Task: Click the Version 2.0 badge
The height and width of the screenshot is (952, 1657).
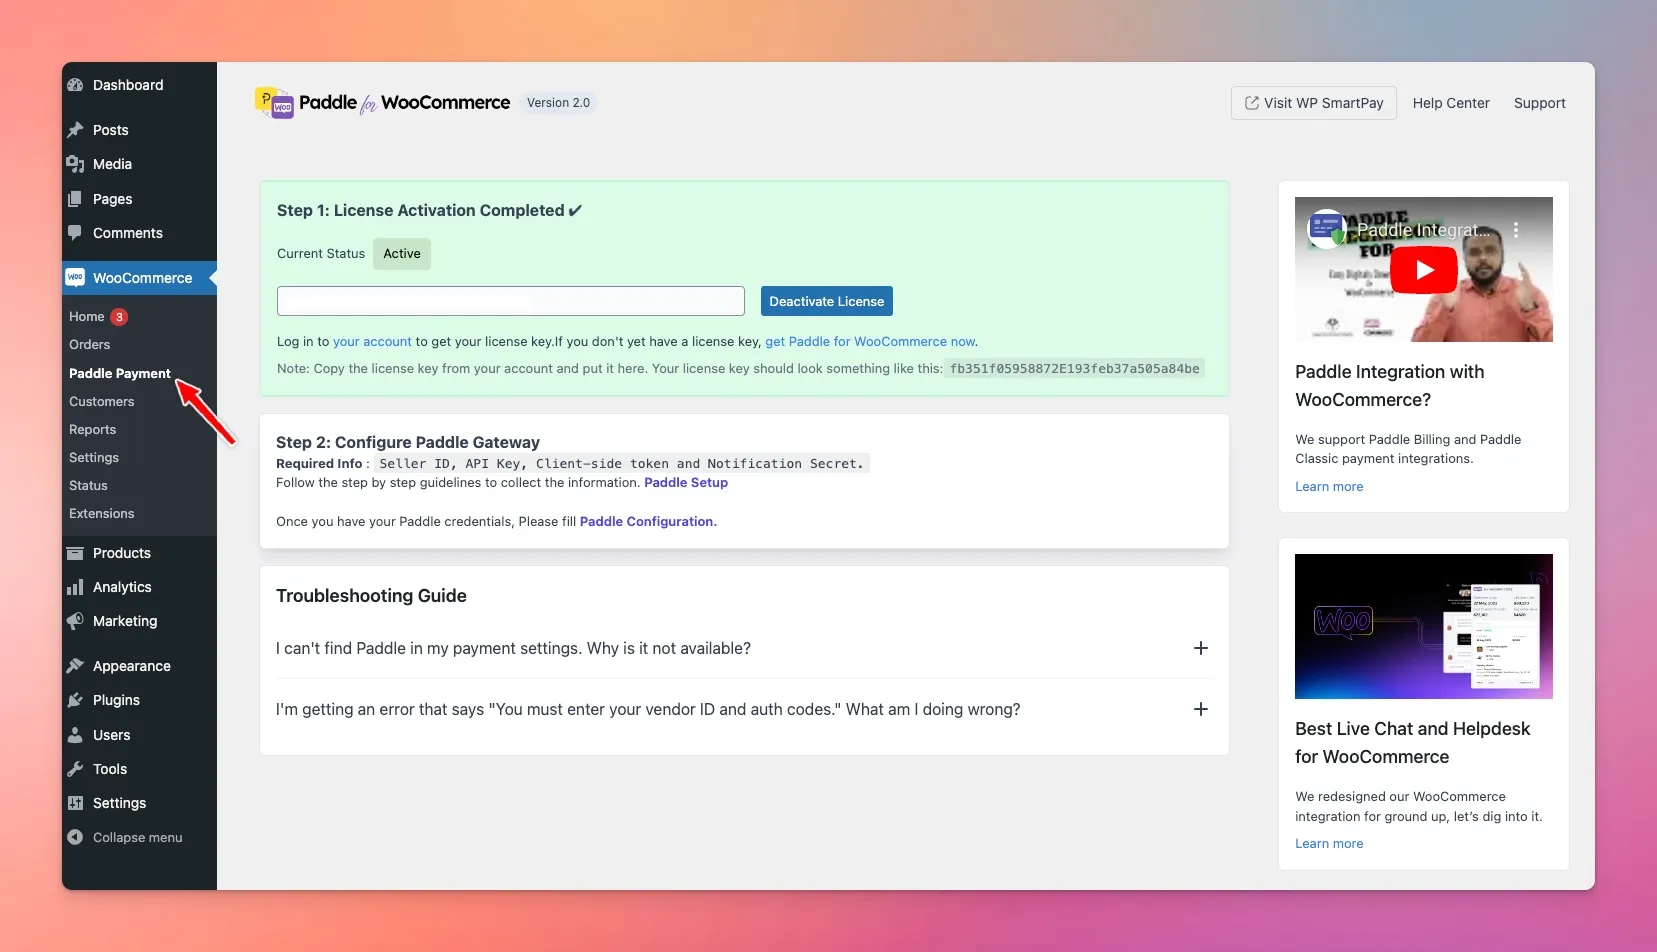Action: point(558,103)
